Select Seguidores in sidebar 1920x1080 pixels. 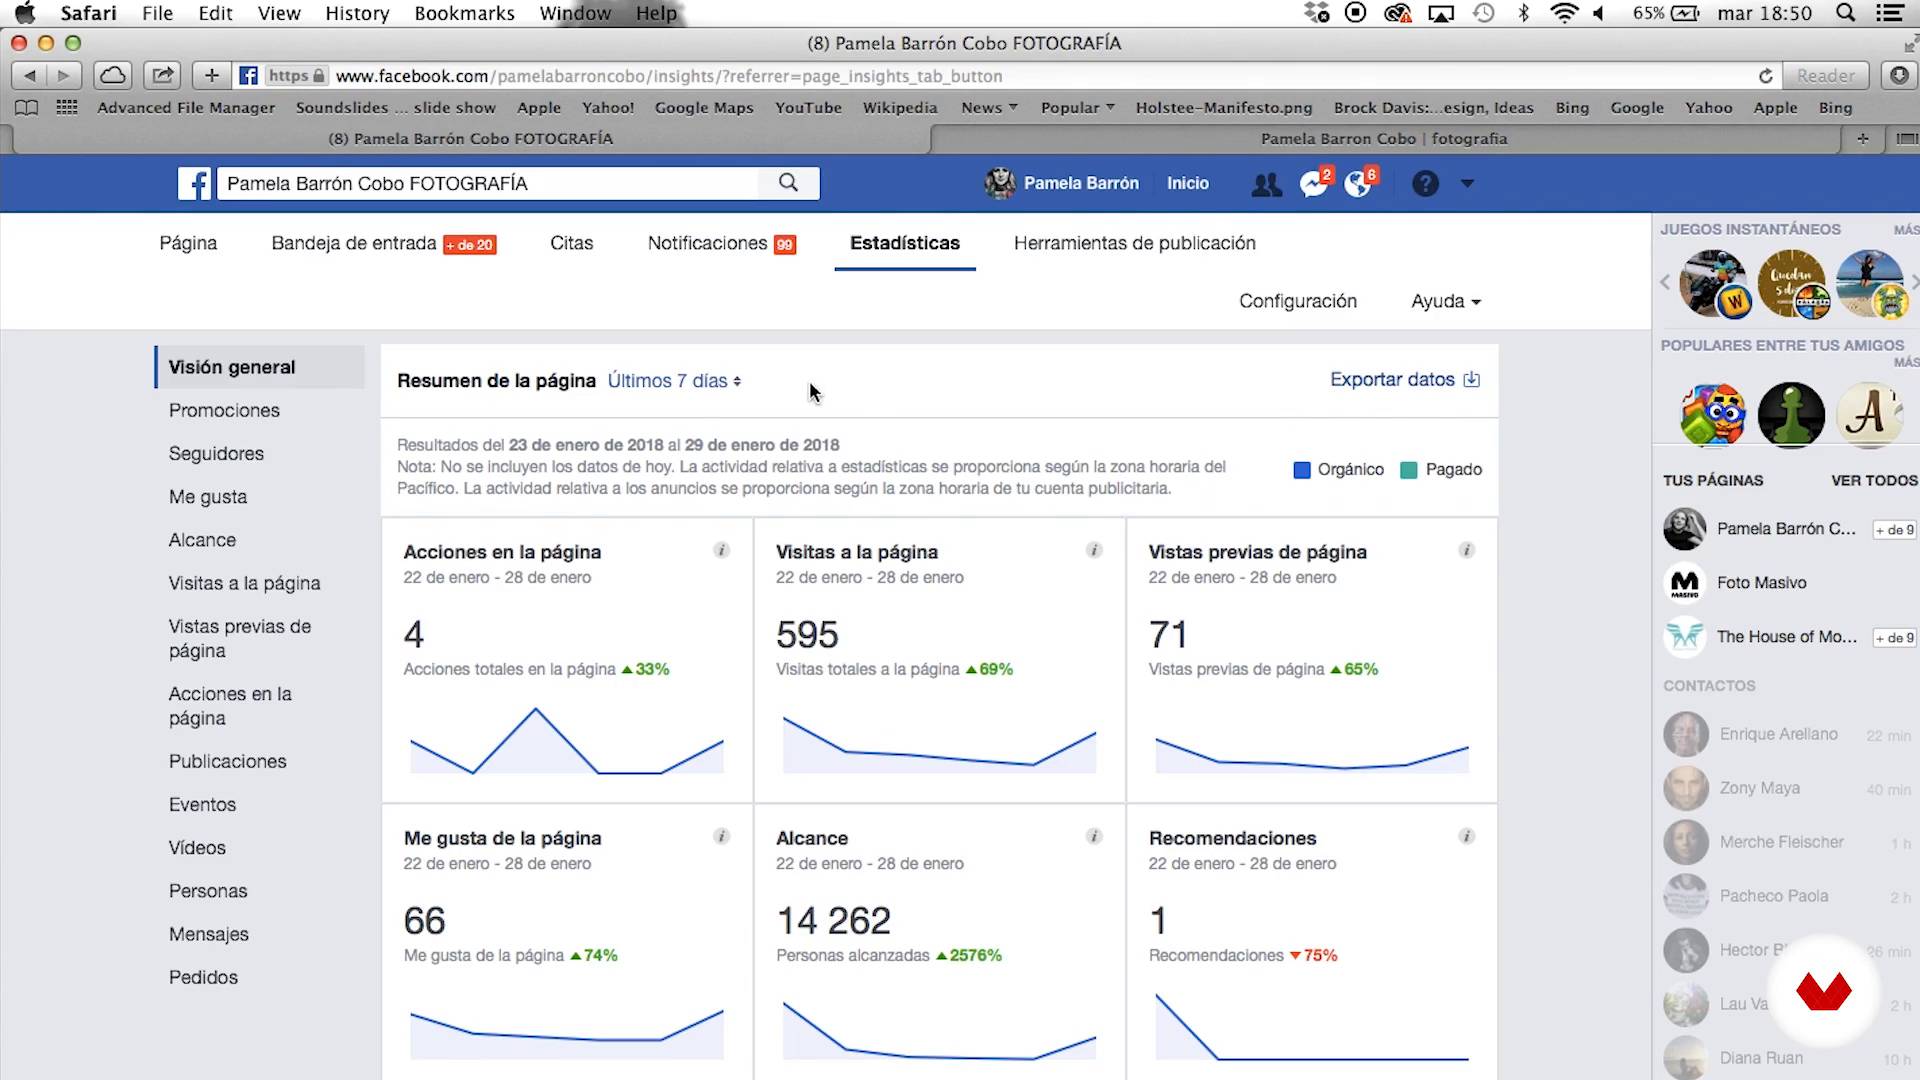coord(216,453)
